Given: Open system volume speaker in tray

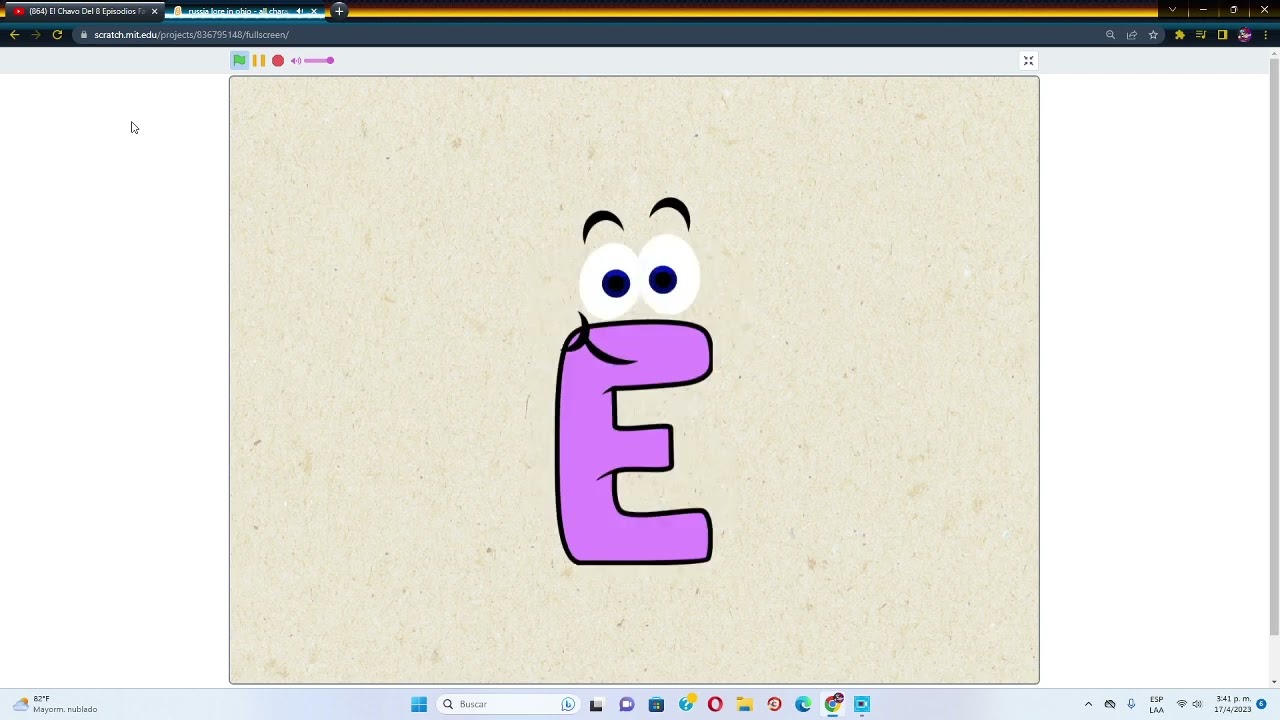Looking at the screenshot, I should [x=1197, y=704].
